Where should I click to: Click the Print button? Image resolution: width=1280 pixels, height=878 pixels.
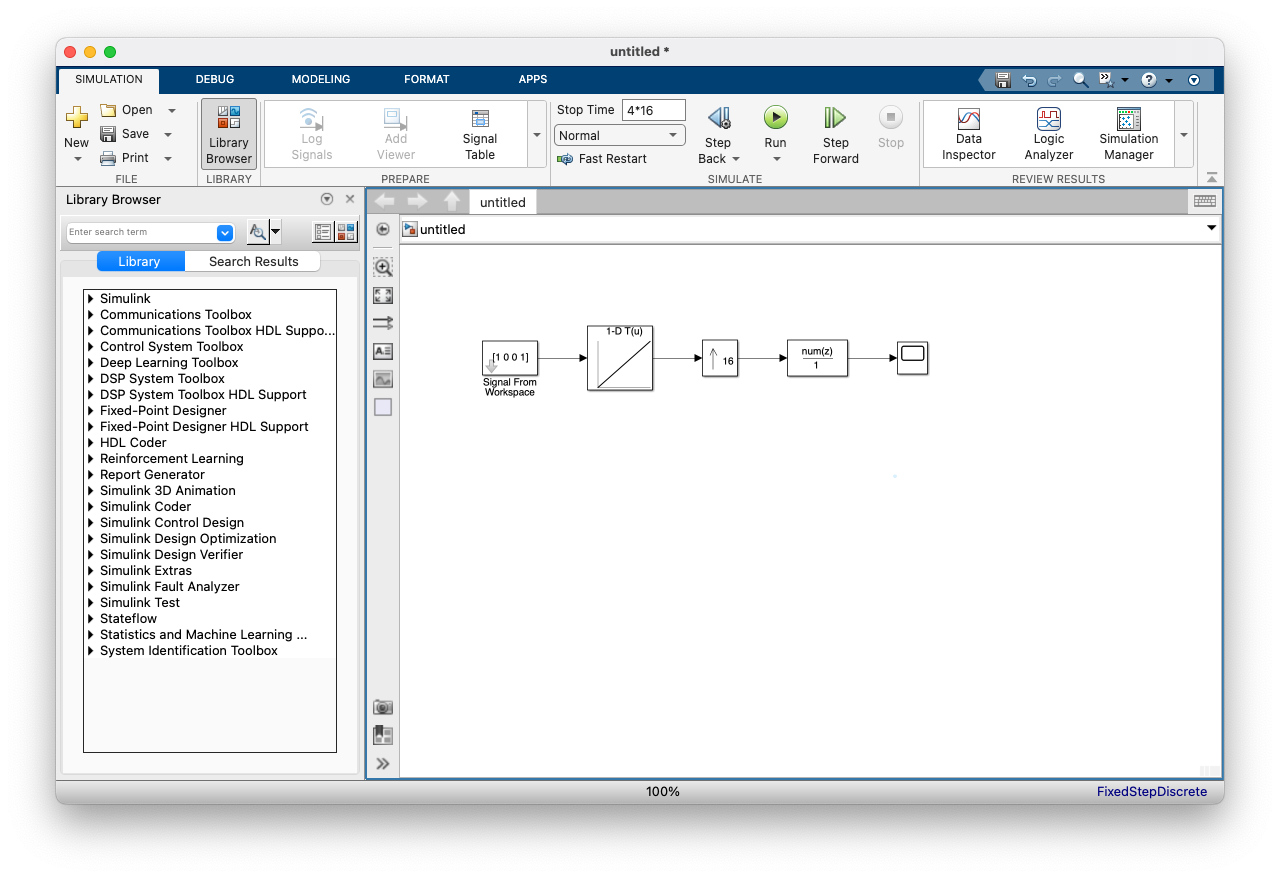tap(126, 158)
